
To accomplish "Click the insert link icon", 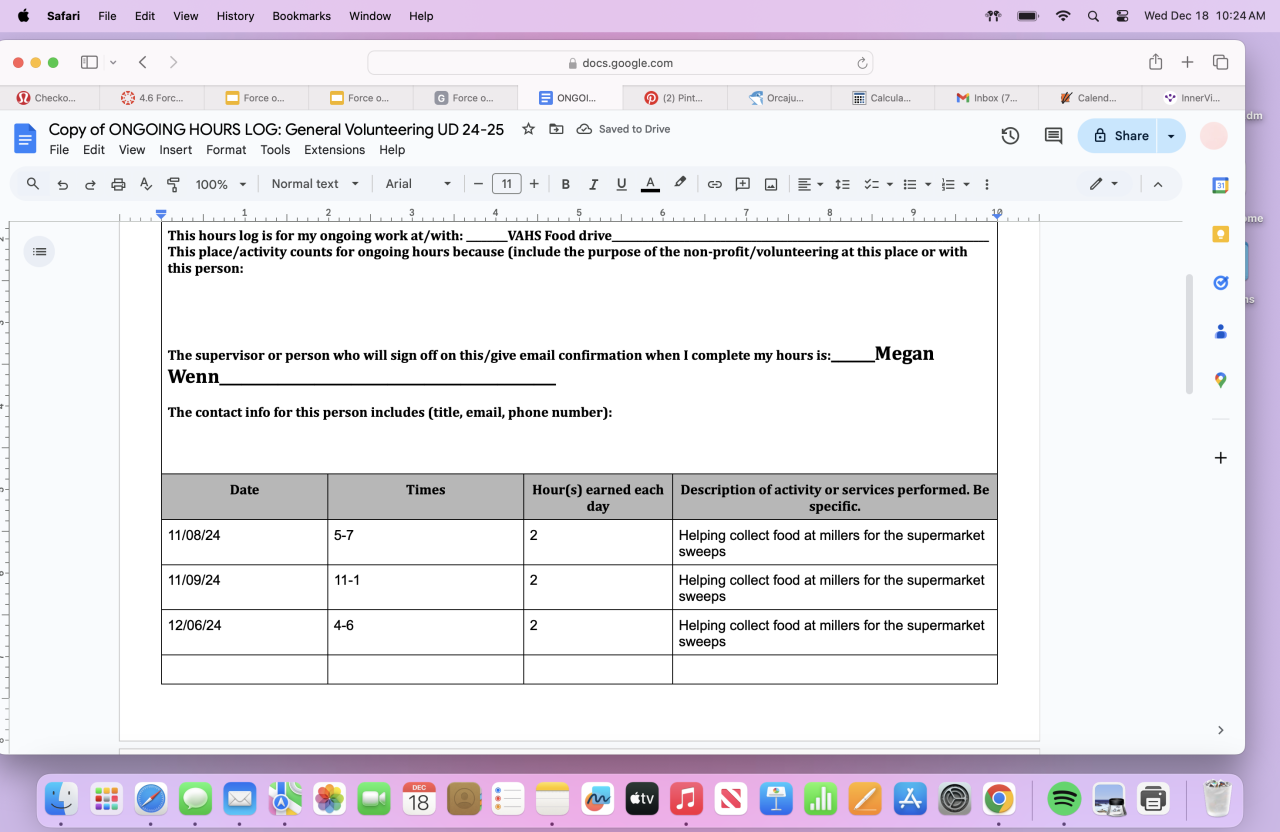I will pyautogui.click(x=715, y=184).
